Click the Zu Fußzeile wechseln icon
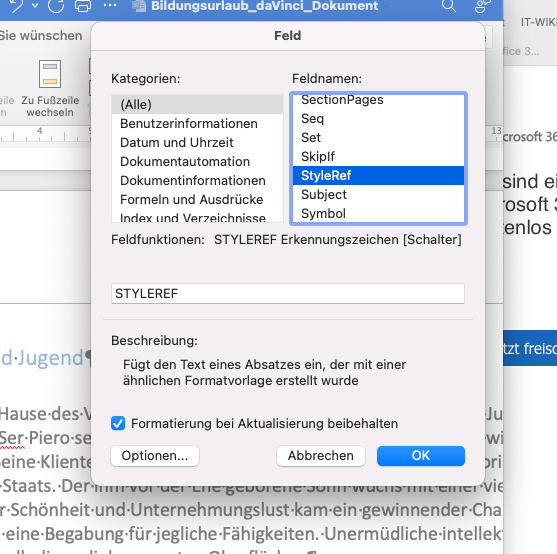This screenshot has width=557, height=554. tap(50, 74)
